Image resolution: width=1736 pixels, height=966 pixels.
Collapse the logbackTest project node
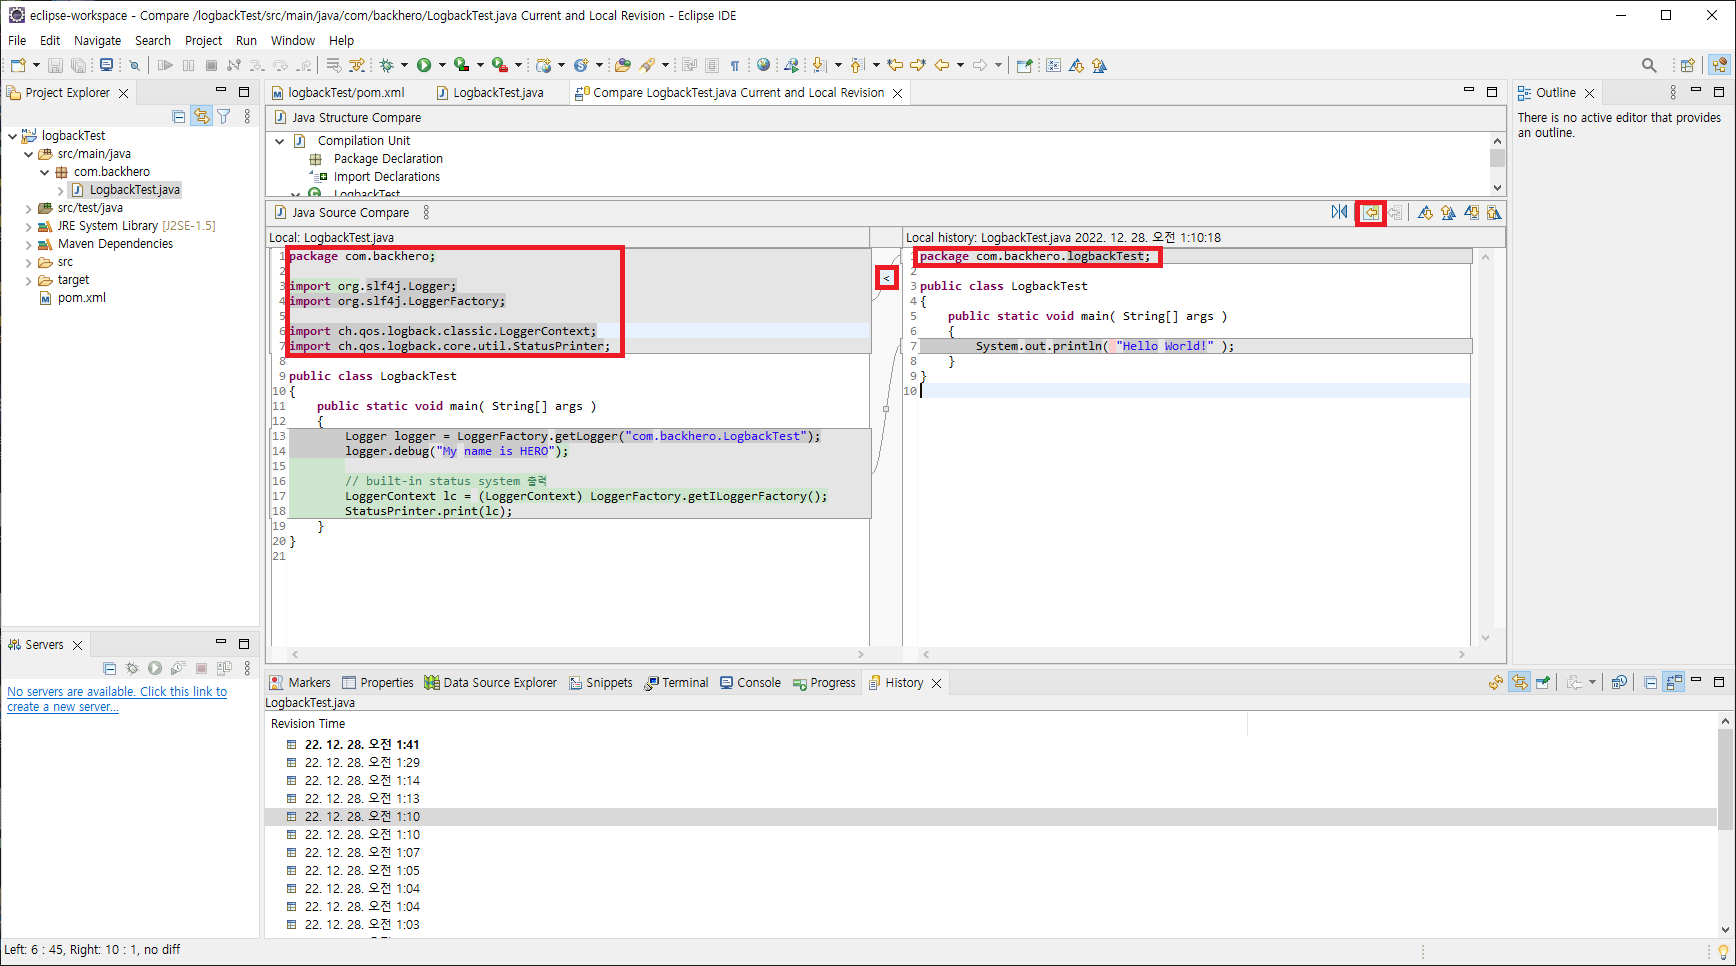(x=12, y=136)
